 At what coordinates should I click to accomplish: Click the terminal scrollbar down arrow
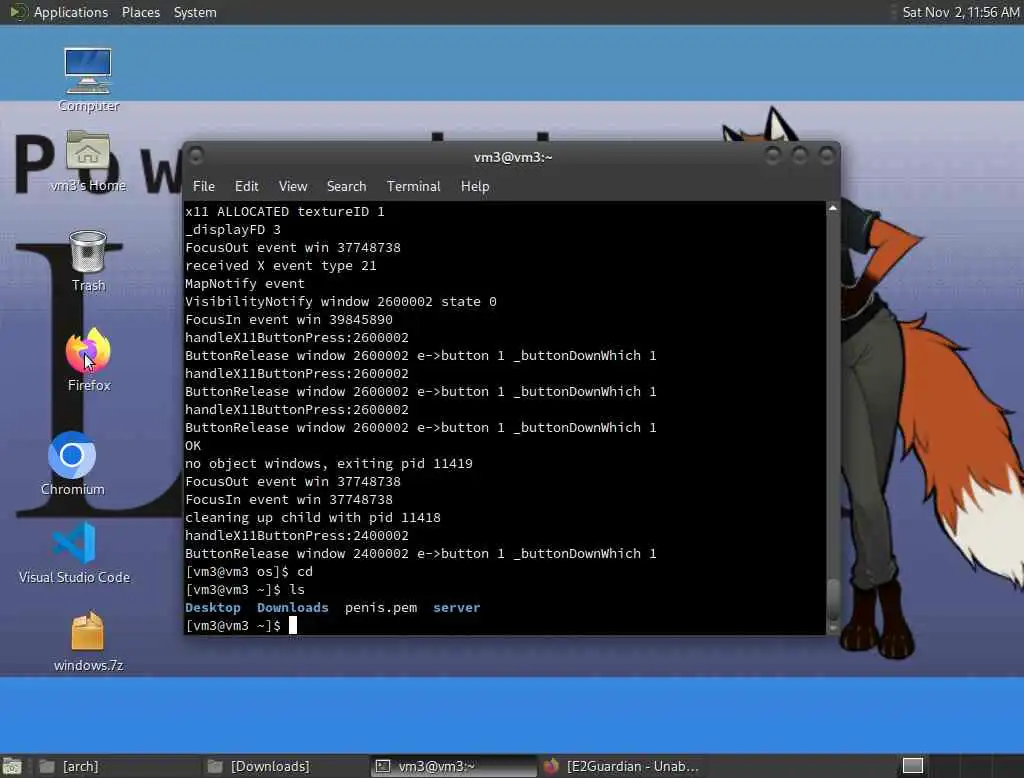(833, 628)
